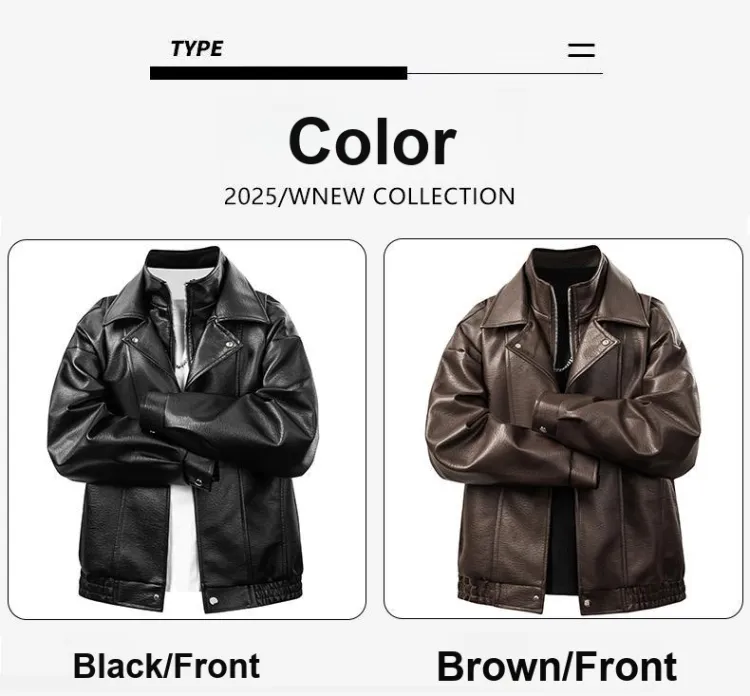Click the thin line right of the bar

(505, 74)
